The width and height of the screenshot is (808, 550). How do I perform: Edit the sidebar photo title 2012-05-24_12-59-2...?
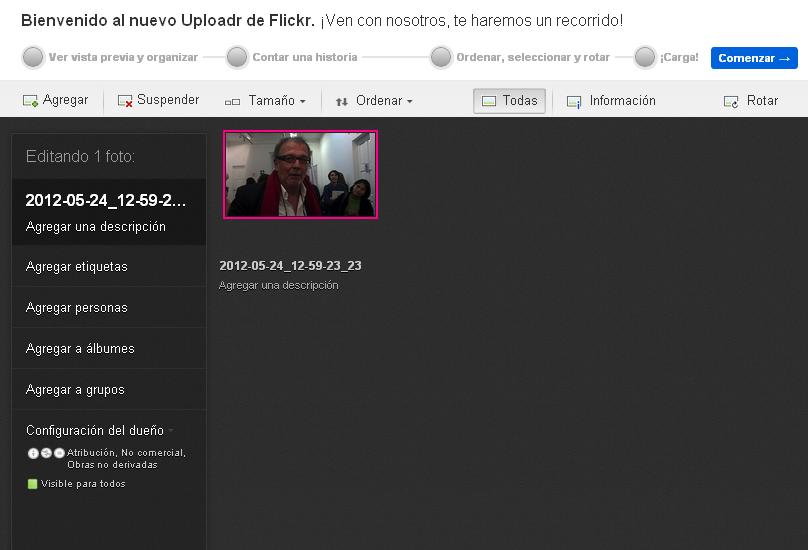point(106,201)
